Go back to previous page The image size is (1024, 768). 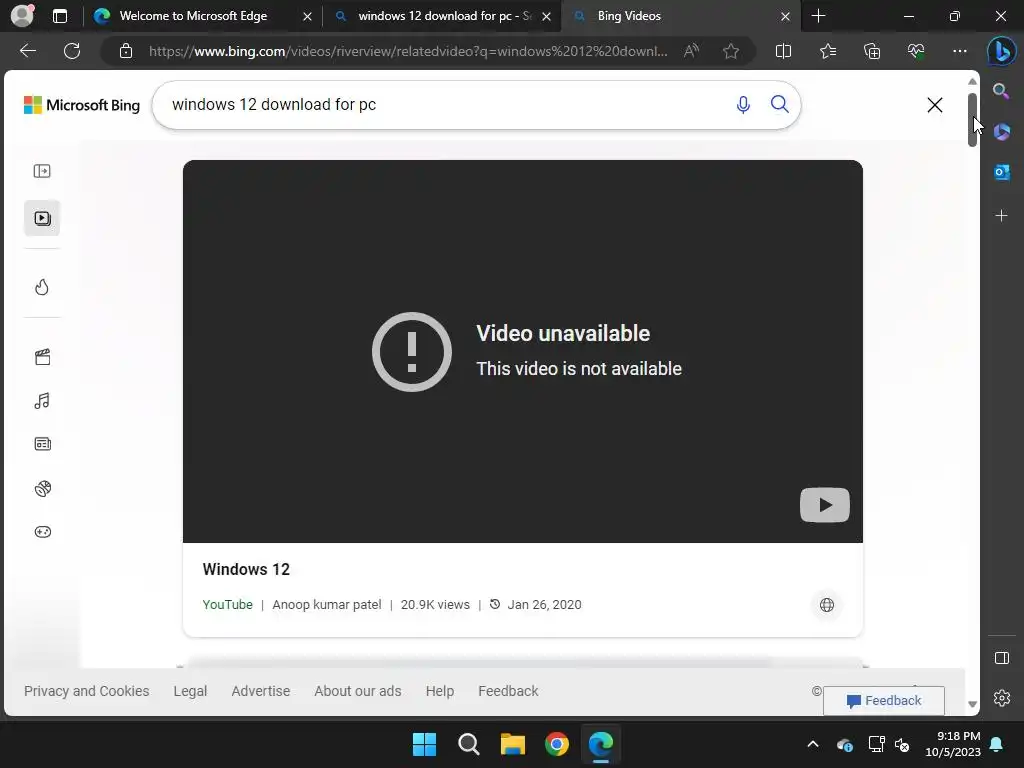(x=28, y=50)
